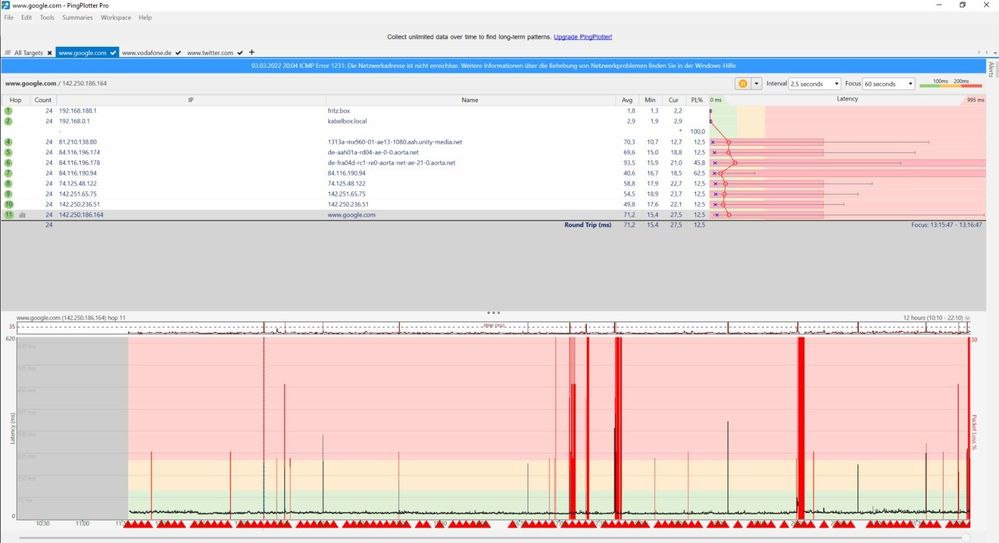Select hop 4 green circle icon
The height and width of the screenshot is (543, 999).
[8, 142]
